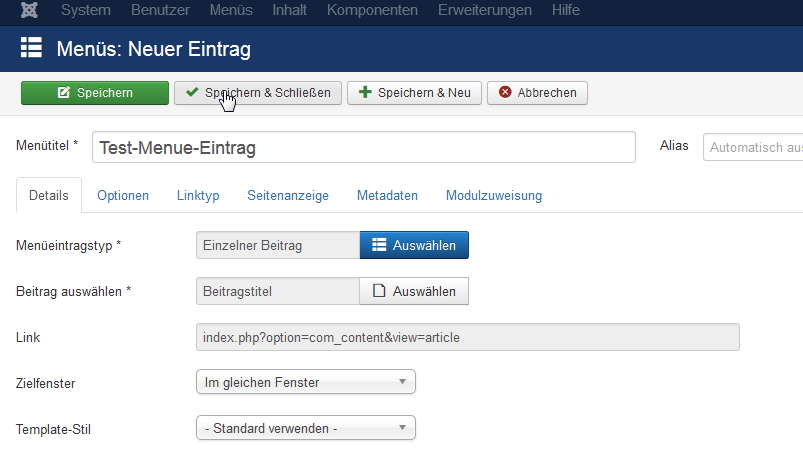
Task: Click the checkmark on Speichern & Schließen
Action: pyautogui.click(x=192, y=92)
